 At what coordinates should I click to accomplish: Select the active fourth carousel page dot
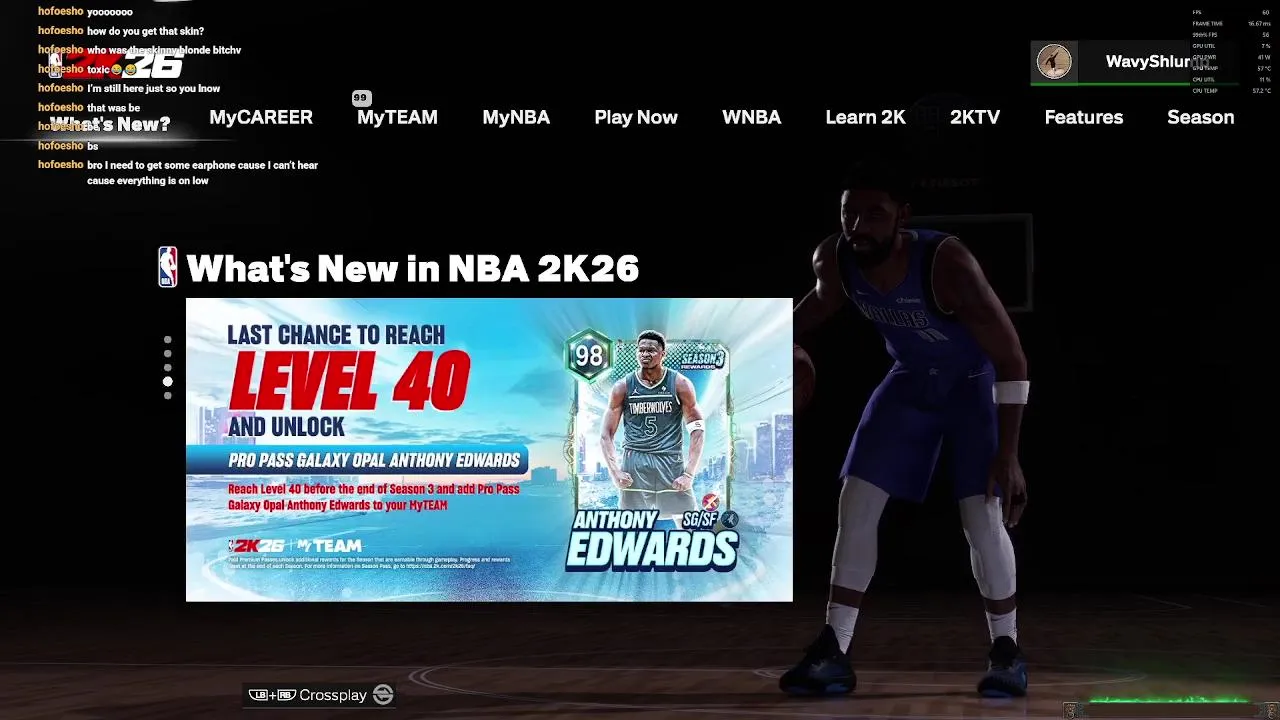[x=167, y=382]
